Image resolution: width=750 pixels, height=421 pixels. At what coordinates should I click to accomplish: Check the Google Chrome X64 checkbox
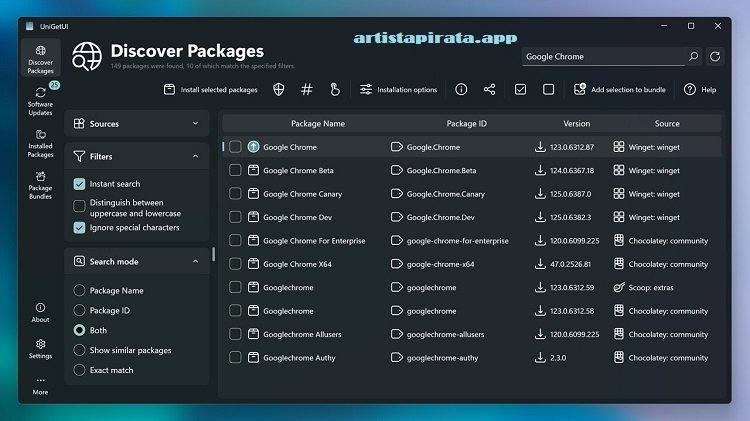click(x=235, y=264)
